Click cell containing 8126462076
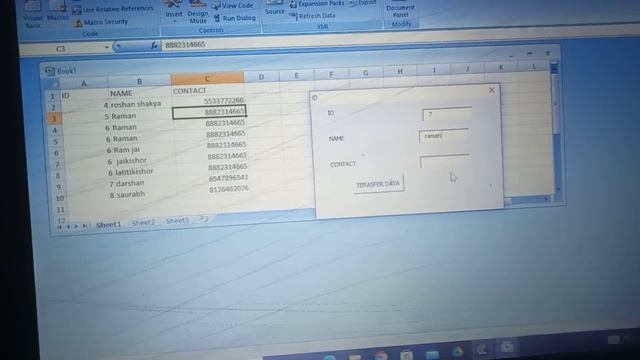Screen dimensions: 640x360 pyautogui.click(x=213, y=189)
